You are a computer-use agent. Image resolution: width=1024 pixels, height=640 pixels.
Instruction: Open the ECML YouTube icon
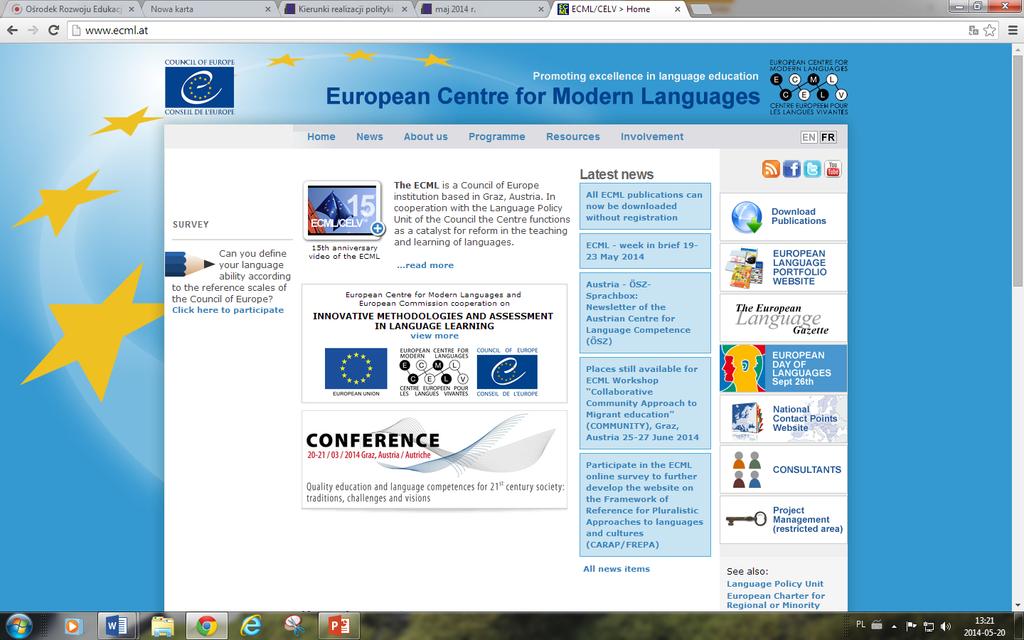pos(833,169)
